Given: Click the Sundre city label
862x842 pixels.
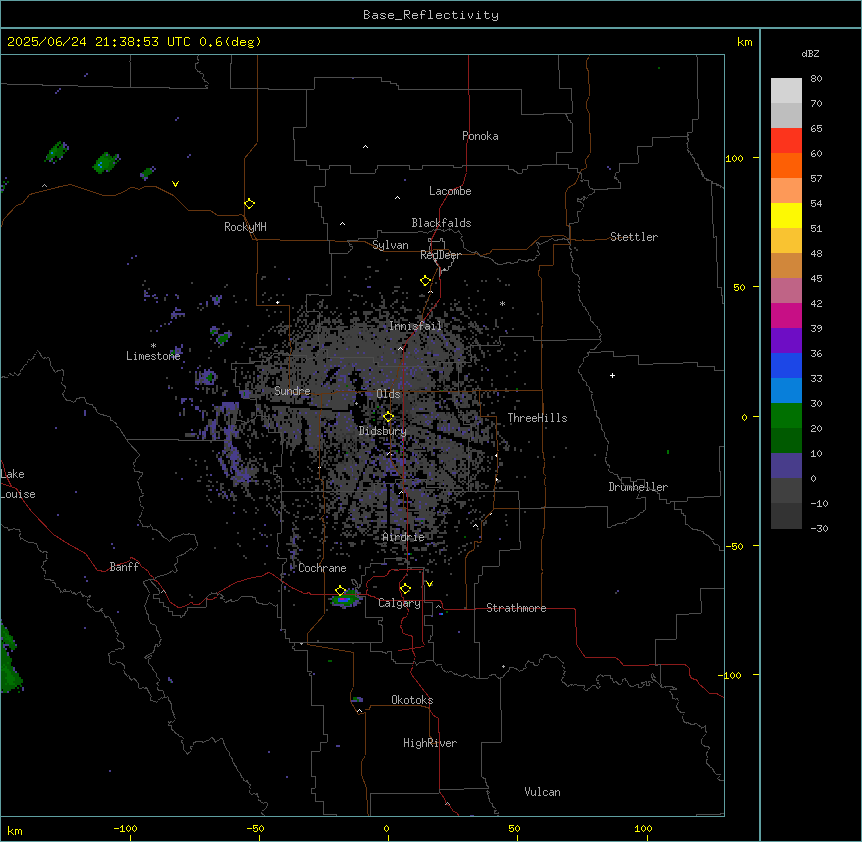Looking at the screenshot, I should (292, 391).
